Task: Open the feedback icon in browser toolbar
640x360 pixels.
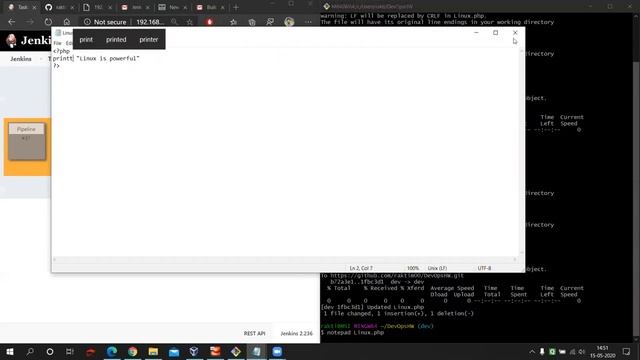Action: [270, 22]
